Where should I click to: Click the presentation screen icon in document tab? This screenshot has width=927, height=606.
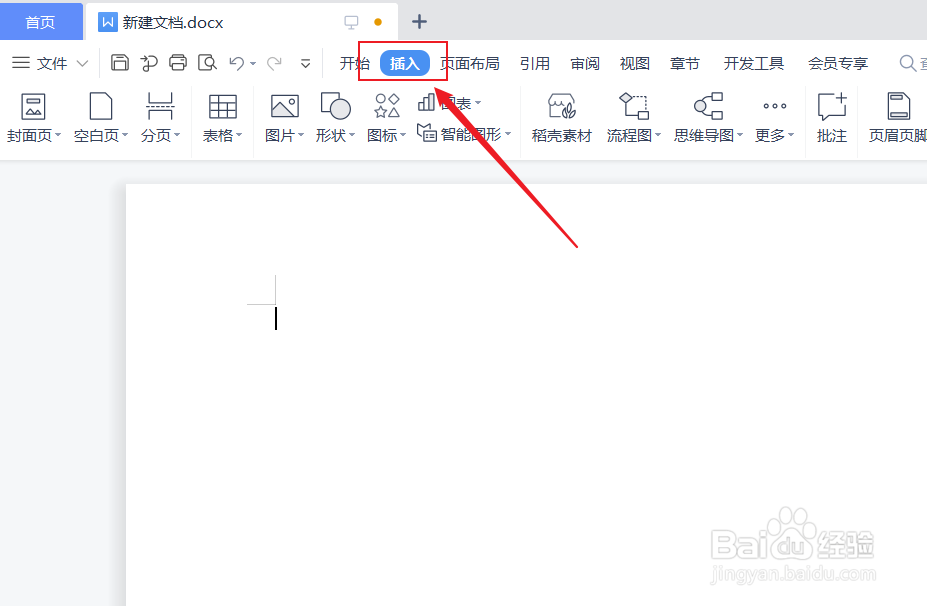351,22
